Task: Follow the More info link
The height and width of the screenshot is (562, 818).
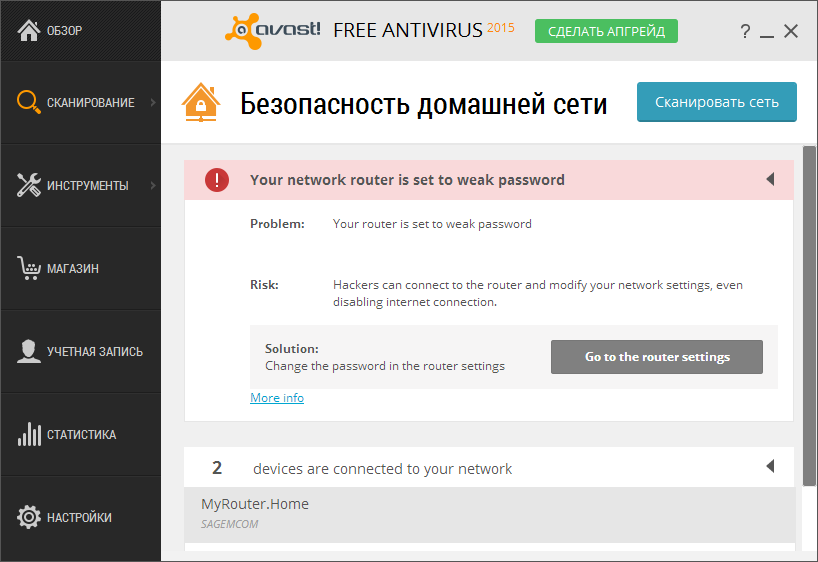Action: tap(277, 398)
